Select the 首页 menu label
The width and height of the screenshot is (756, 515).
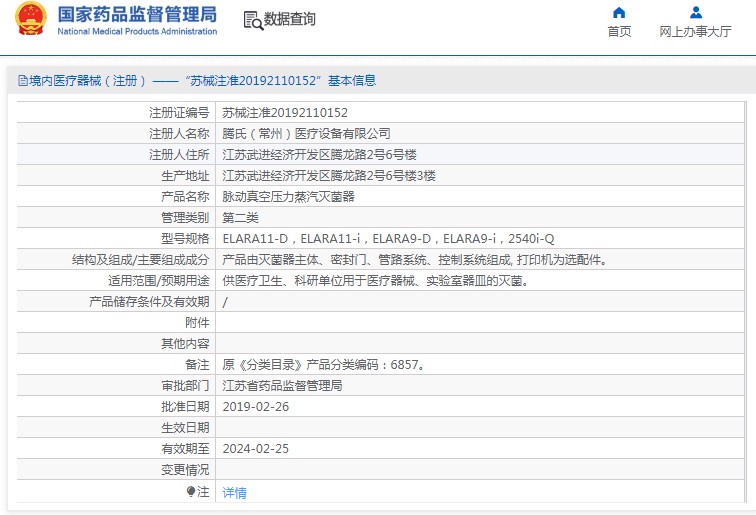619,32
